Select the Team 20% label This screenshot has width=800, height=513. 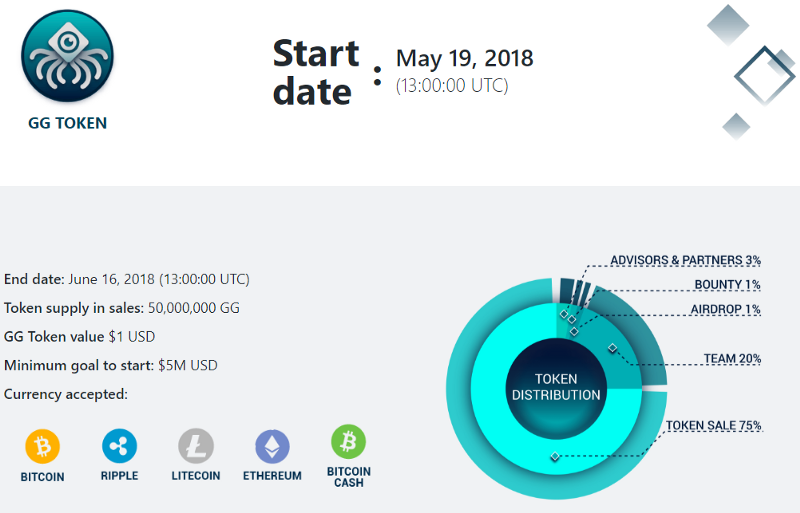pos(732,359)
